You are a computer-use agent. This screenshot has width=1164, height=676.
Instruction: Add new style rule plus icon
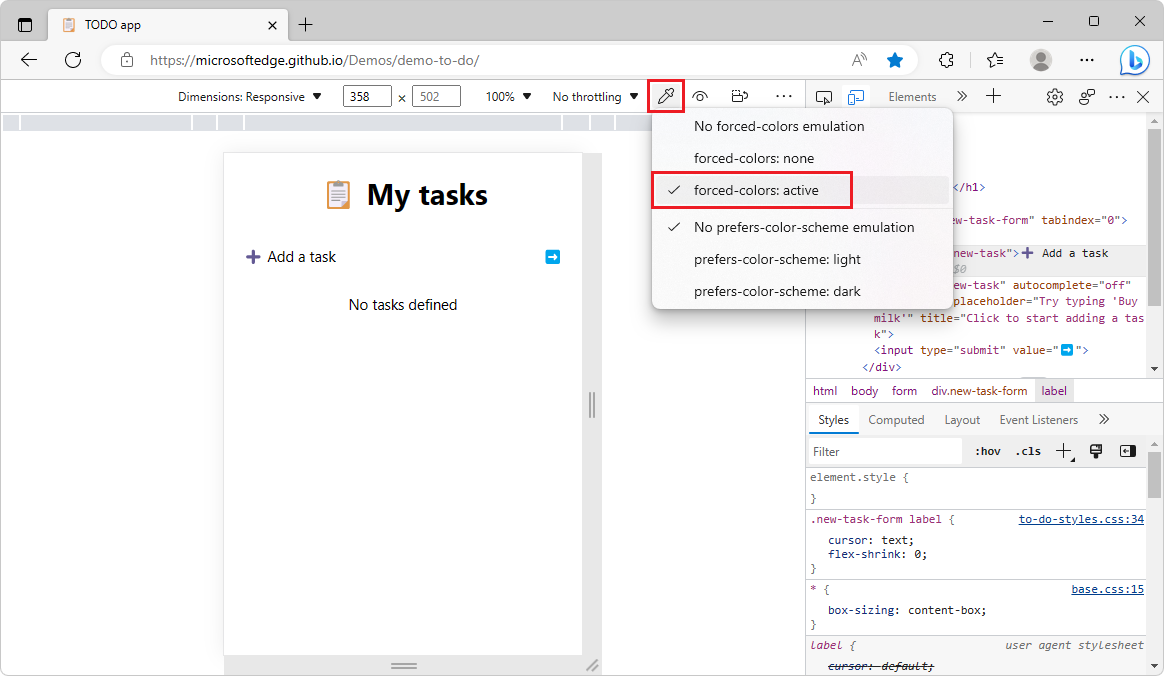(1064, 451)
